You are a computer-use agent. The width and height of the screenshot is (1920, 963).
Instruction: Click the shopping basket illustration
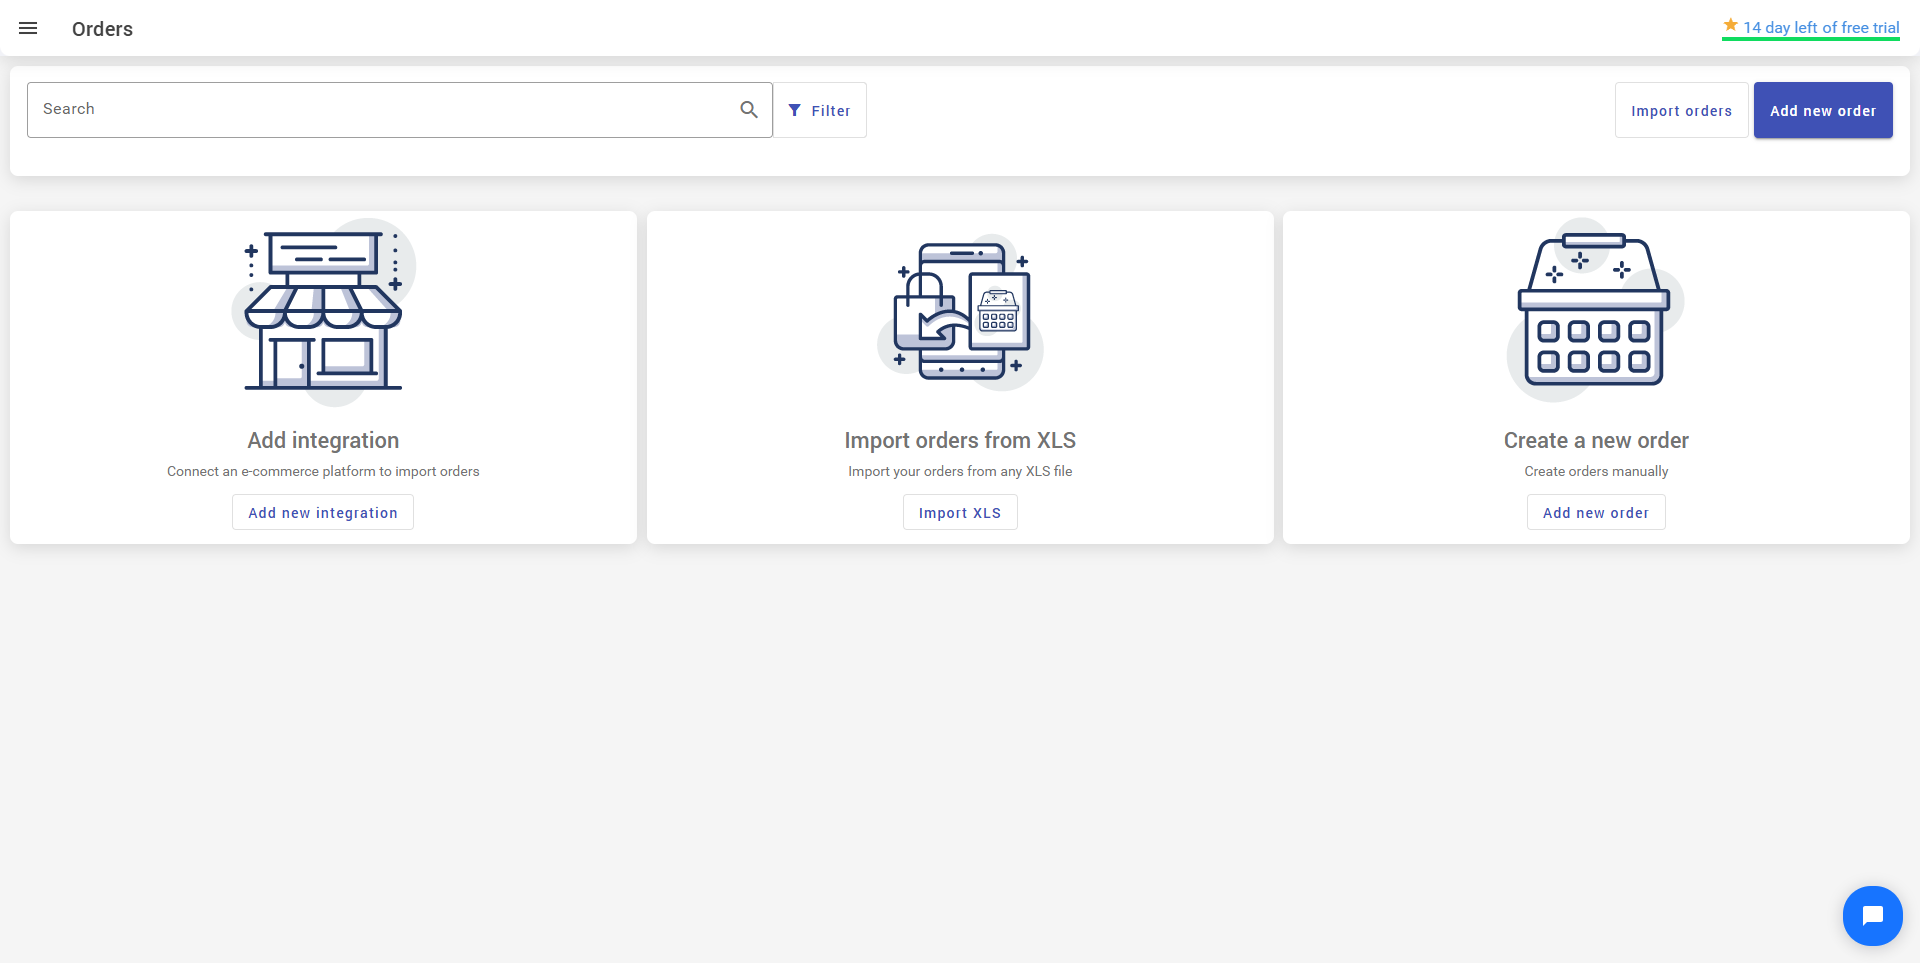point(1595,312)
